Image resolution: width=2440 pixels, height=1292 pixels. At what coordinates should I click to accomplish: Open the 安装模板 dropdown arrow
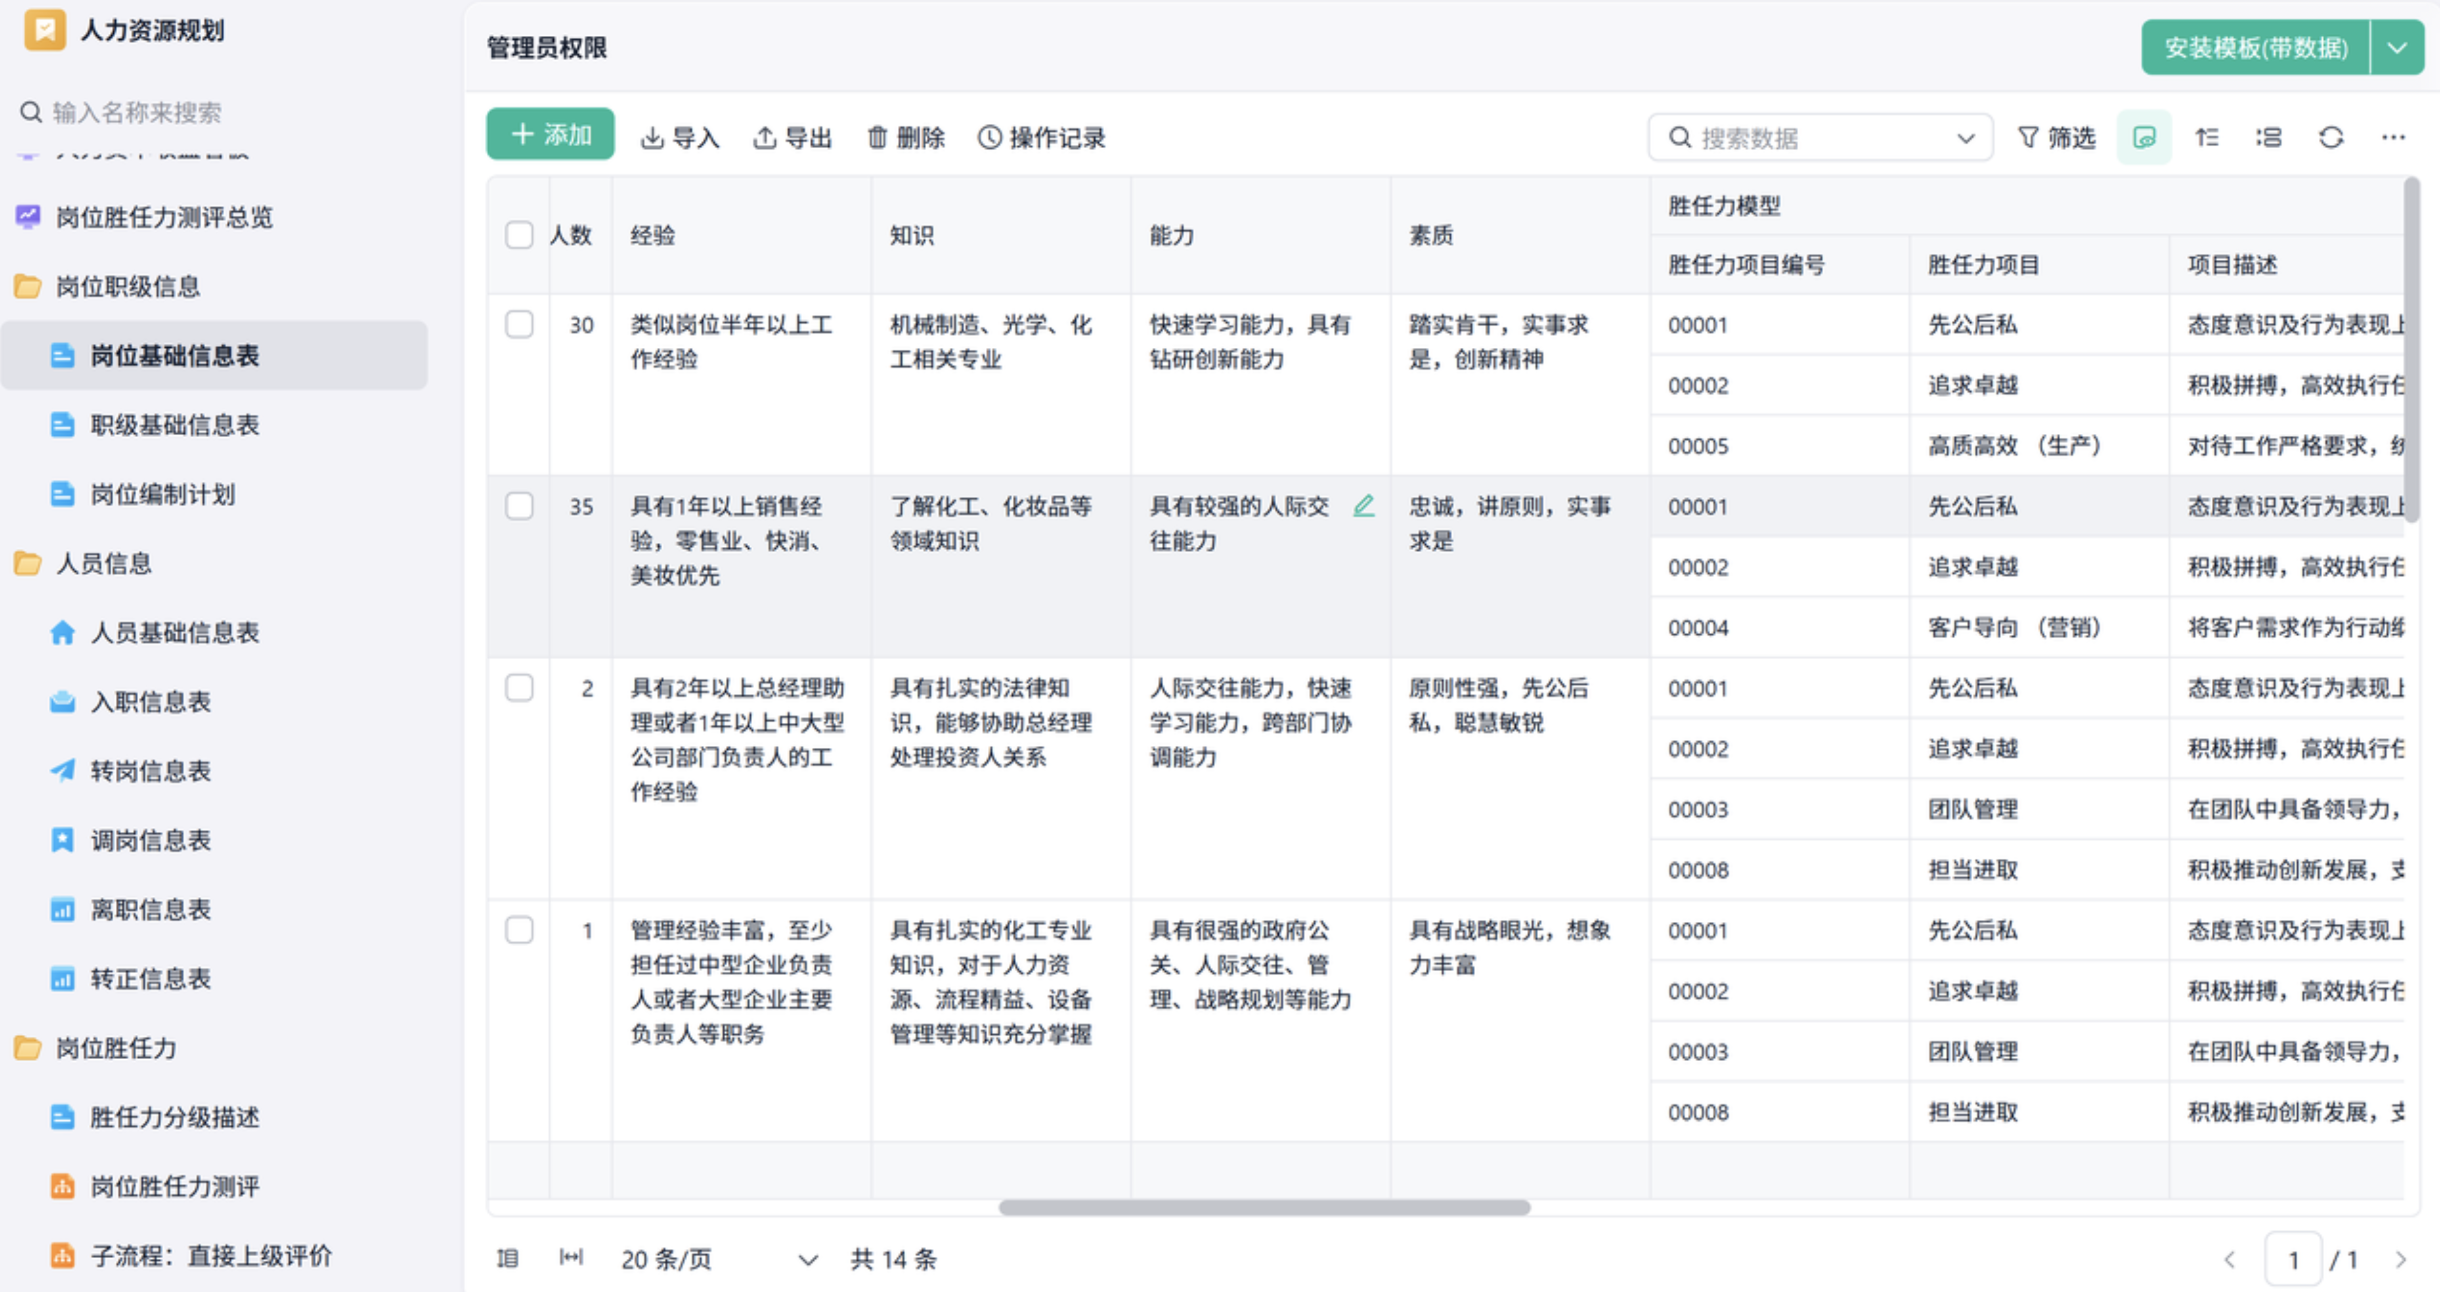(2397, 48)
